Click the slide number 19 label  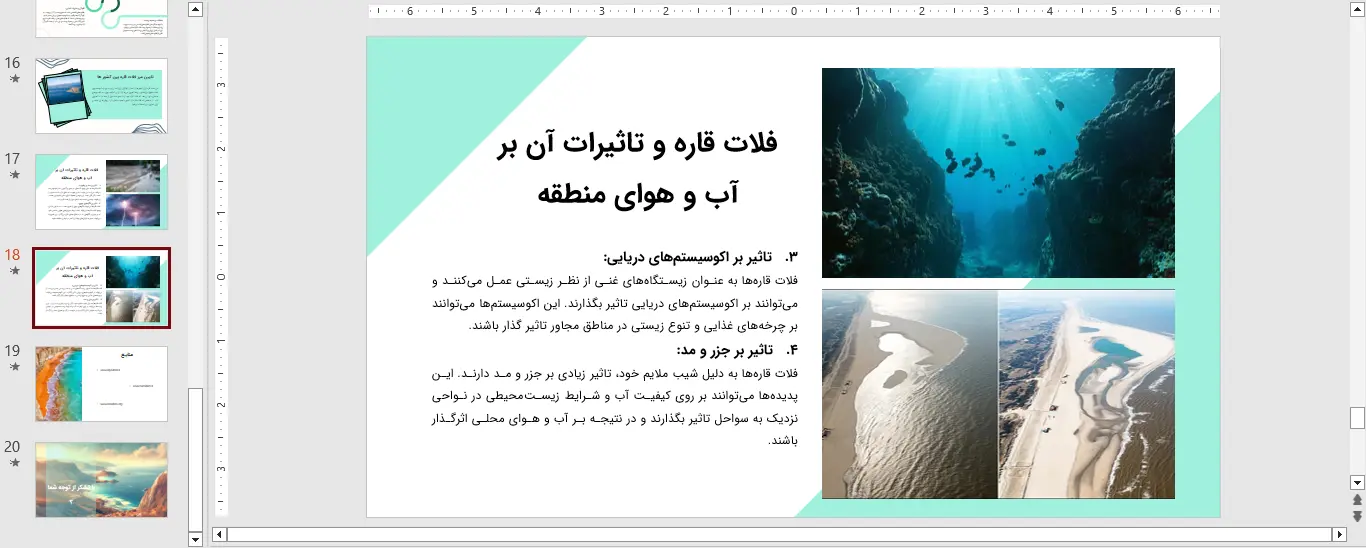coord(12,350)
